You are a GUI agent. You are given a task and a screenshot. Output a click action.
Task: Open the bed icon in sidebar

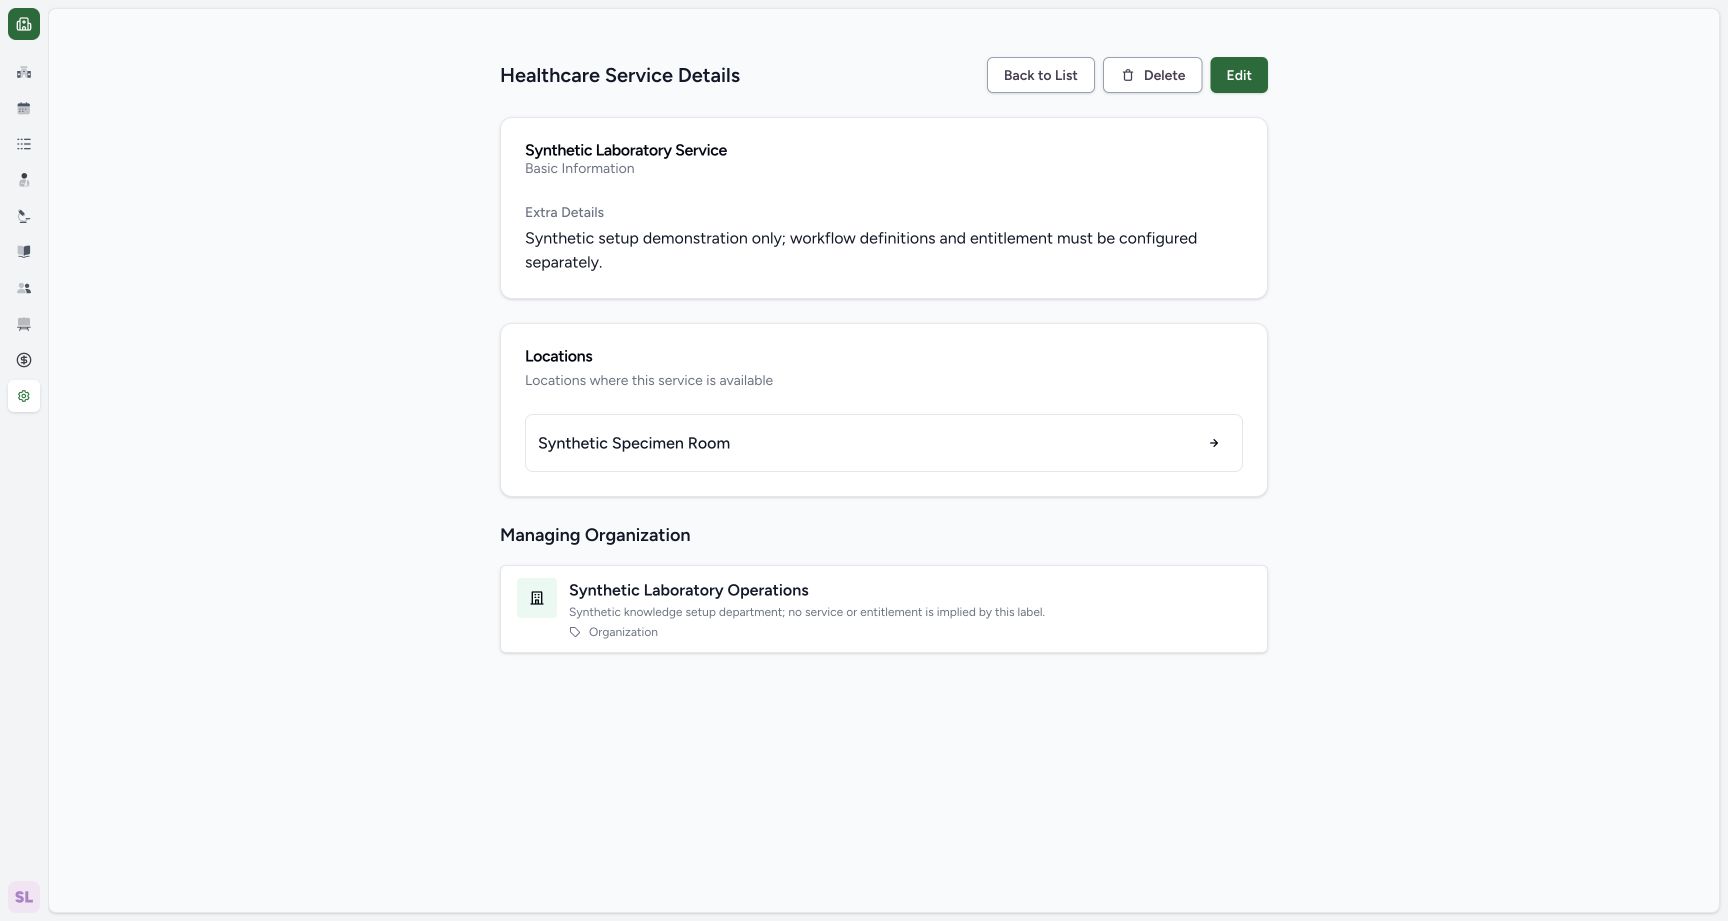(24, 324)
